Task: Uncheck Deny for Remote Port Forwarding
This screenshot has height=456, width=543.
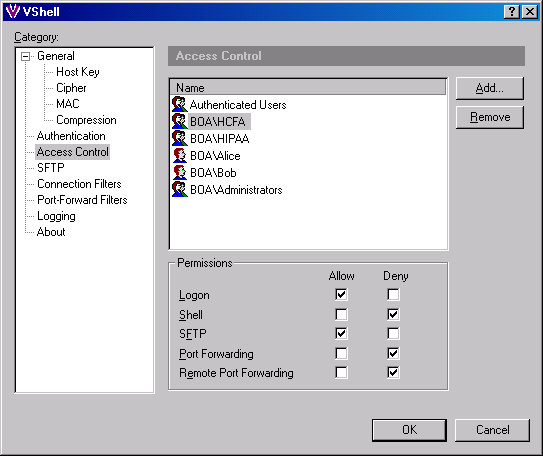Action: point(393,373)
